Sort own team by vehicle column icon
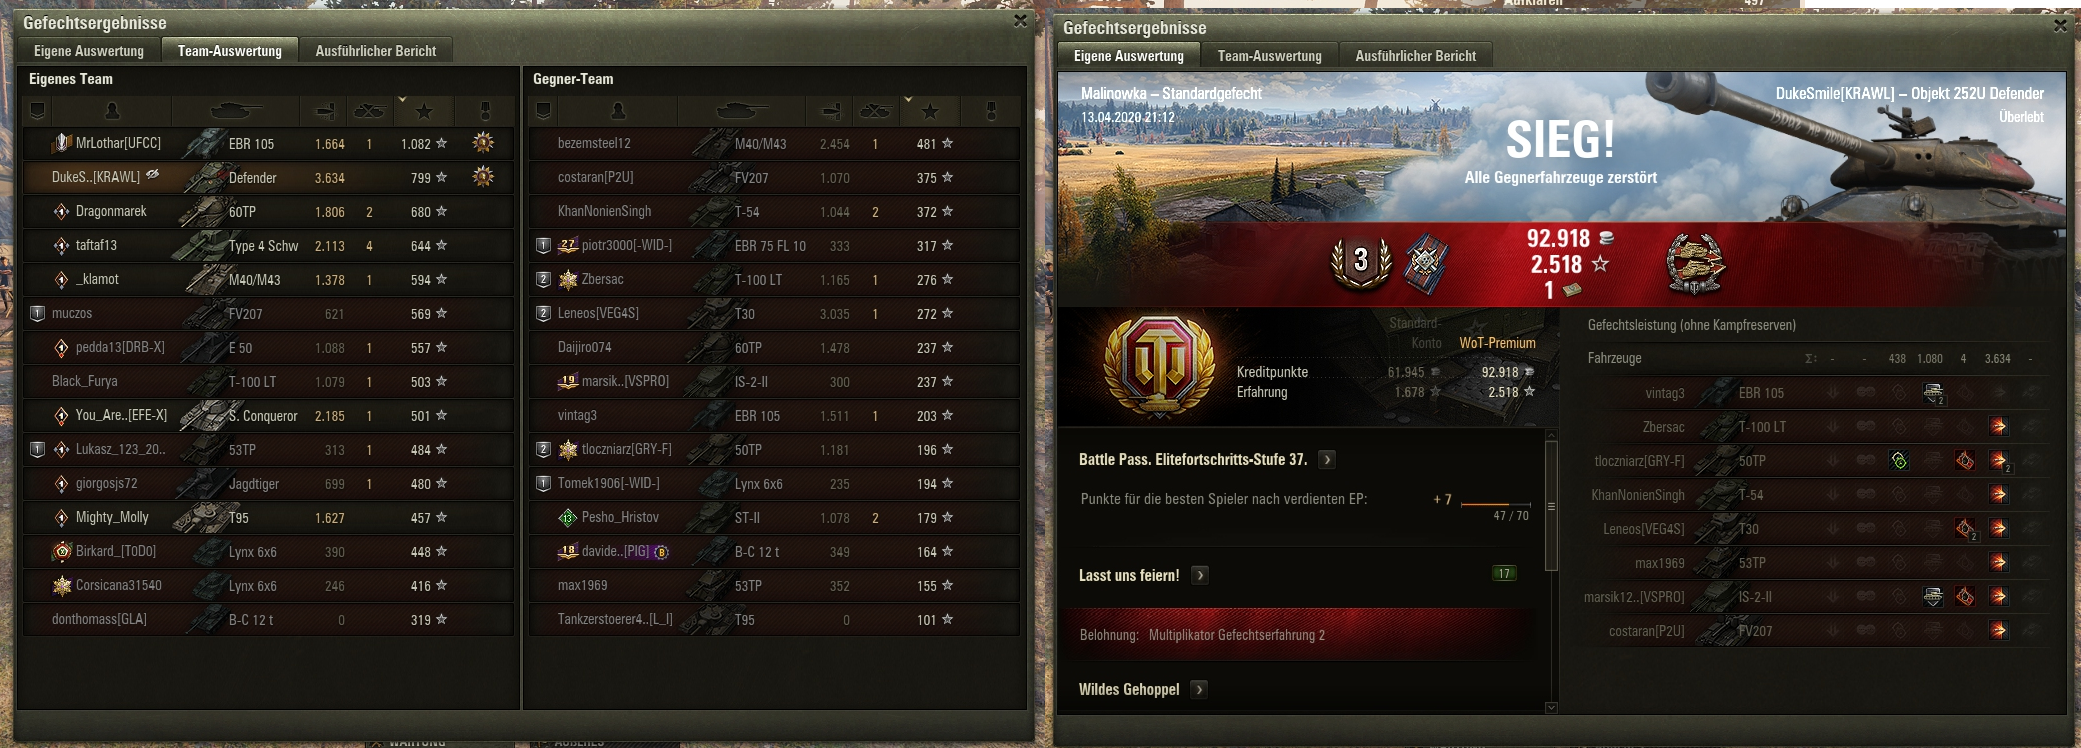The image size is (2081, 748). tap(235, 111)
